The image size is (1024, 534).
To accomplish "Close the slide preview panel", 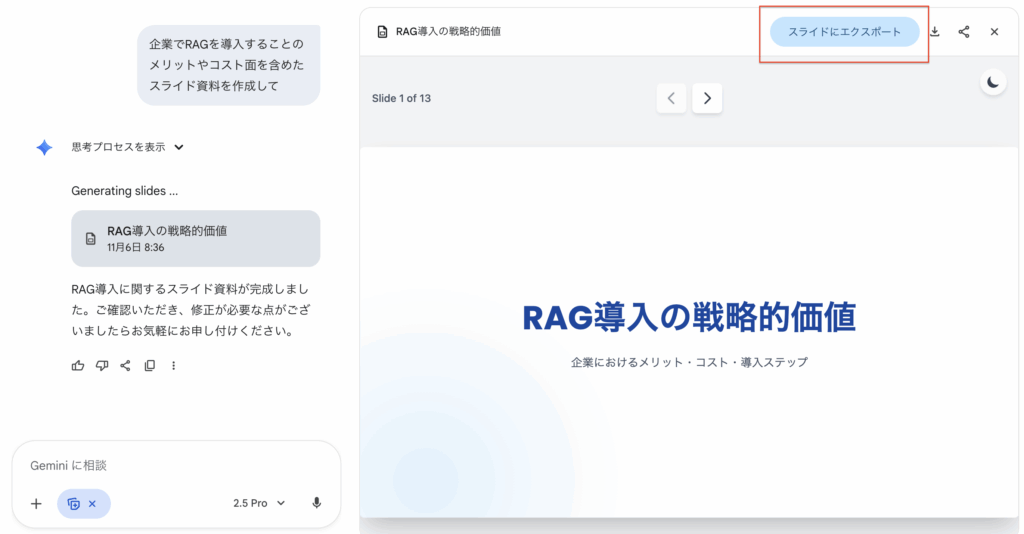I will click(x=994, y=32).
